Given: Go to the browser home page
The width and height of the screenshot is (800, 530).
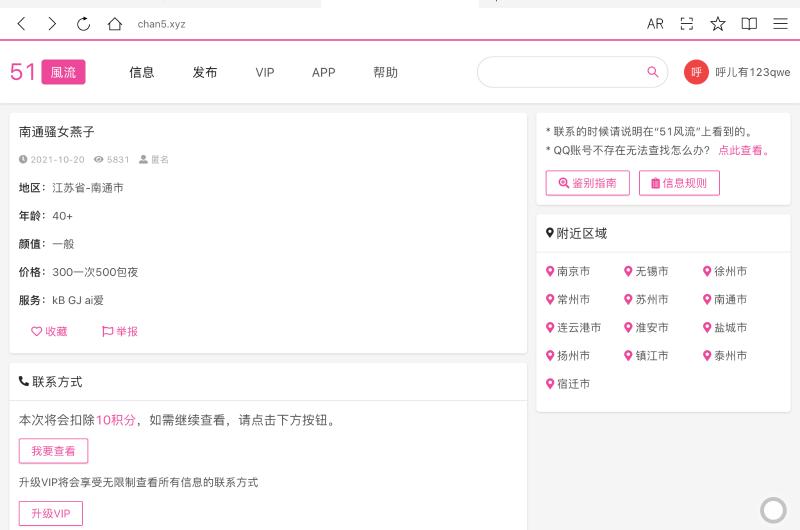Looking at the screenshot, I should point(114,24).
